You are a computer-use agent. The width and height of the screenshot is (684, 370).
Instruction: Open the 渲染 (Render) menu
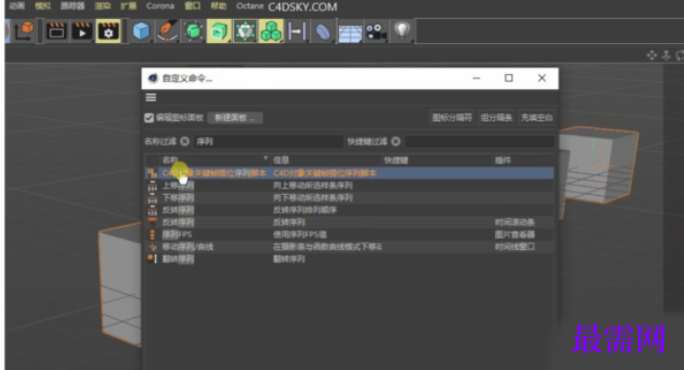tap(103, 6)
